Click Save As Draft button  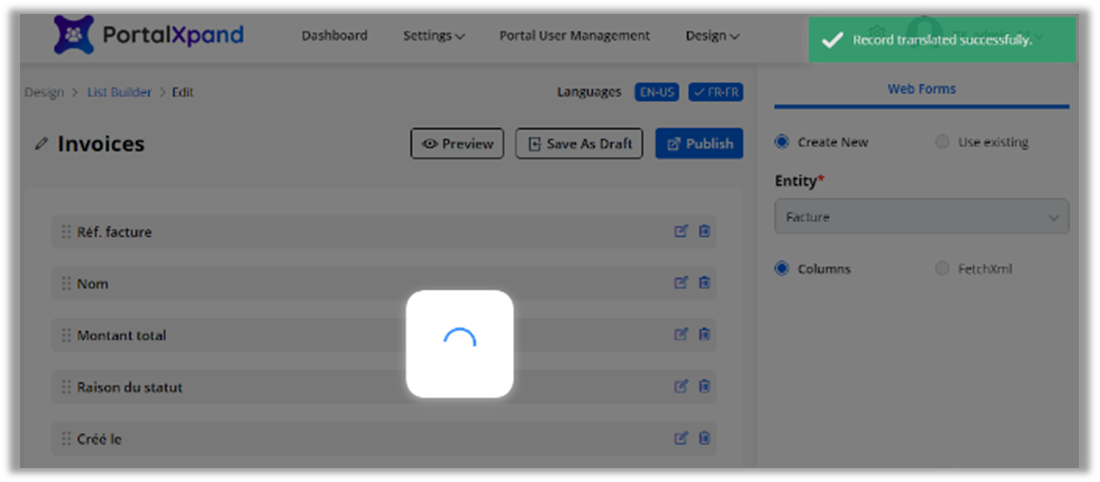[580, 144]
